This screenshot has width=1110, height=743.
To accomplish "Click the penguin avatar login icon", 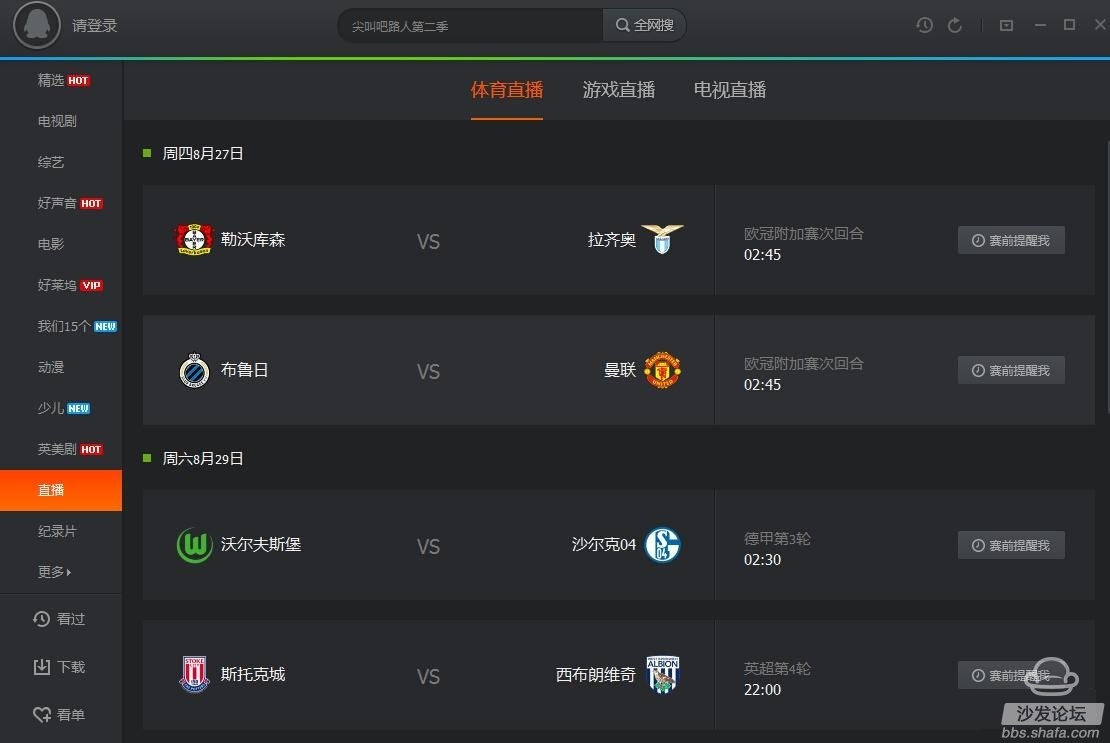I will click(x=37, y=25).
